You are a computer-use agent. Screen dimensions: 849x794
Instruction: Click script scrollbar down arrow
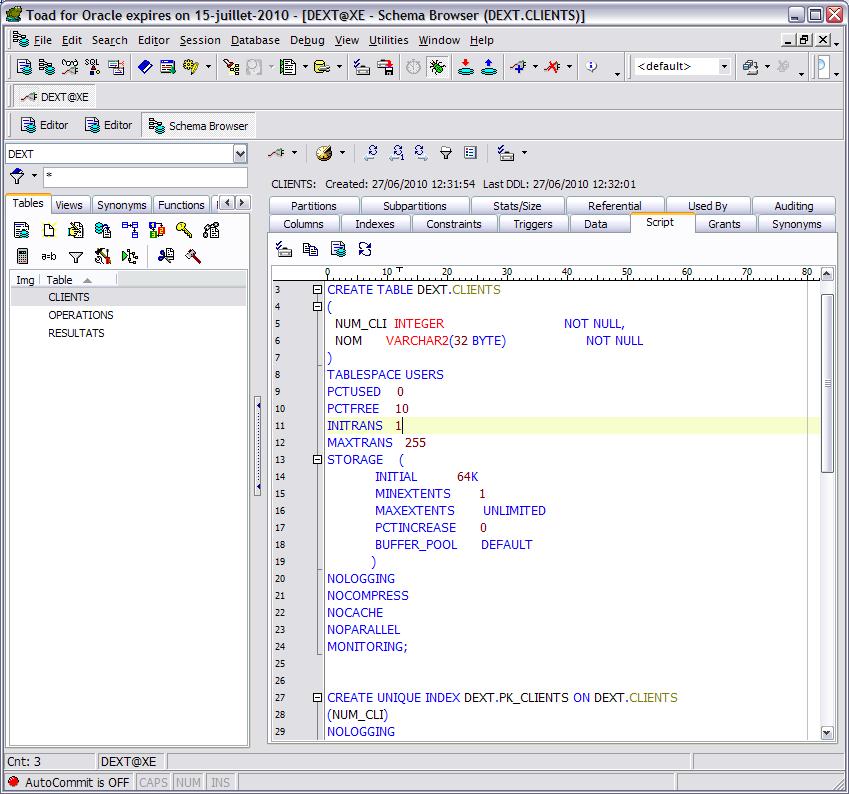click(x=827, y=733)
